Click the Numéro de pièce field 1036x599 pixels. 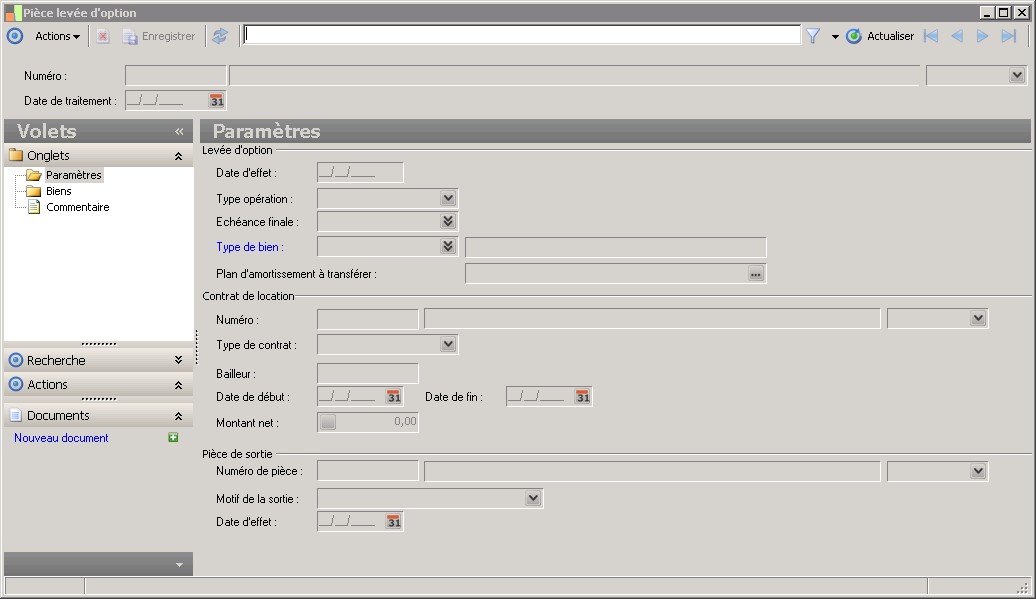(367, 471)
